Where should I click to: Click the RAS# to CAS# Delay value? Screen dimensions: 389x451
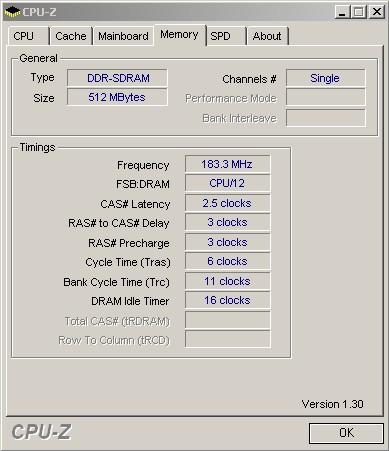(228, 222)
